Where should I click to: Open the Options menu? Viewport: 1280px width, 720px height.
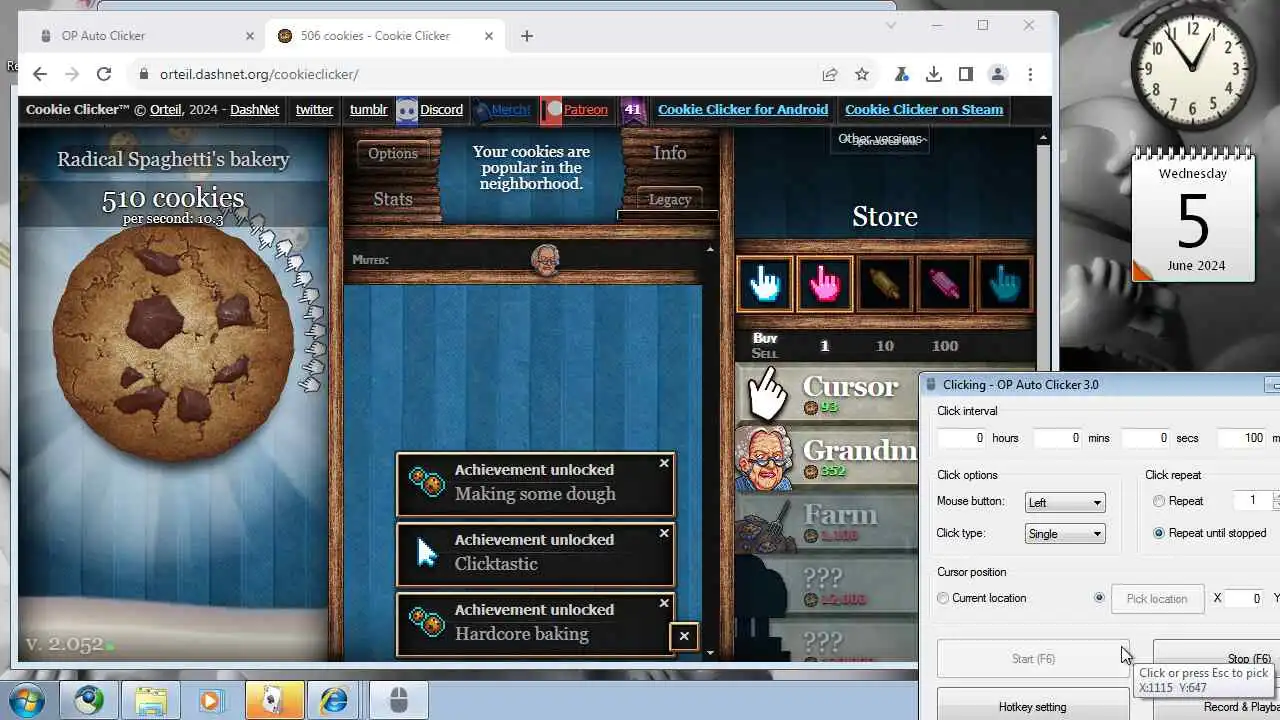pyautogui.click(x=393, y=153)
